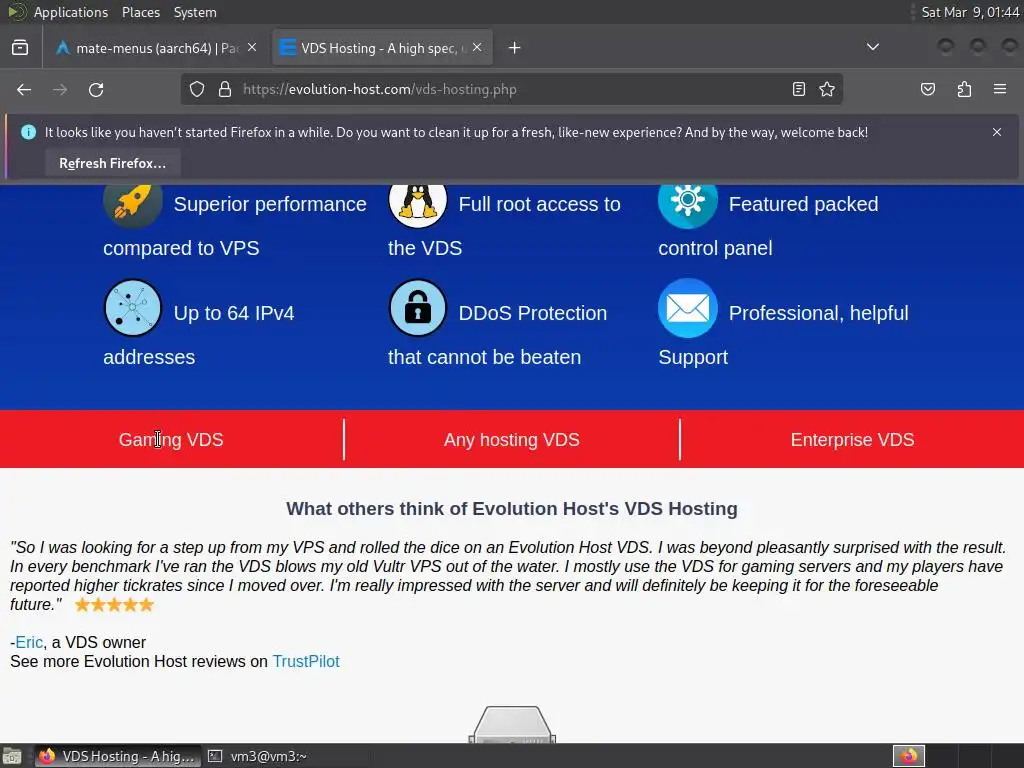
Task: Close the mate-menus tab
Action: (252, 47)
